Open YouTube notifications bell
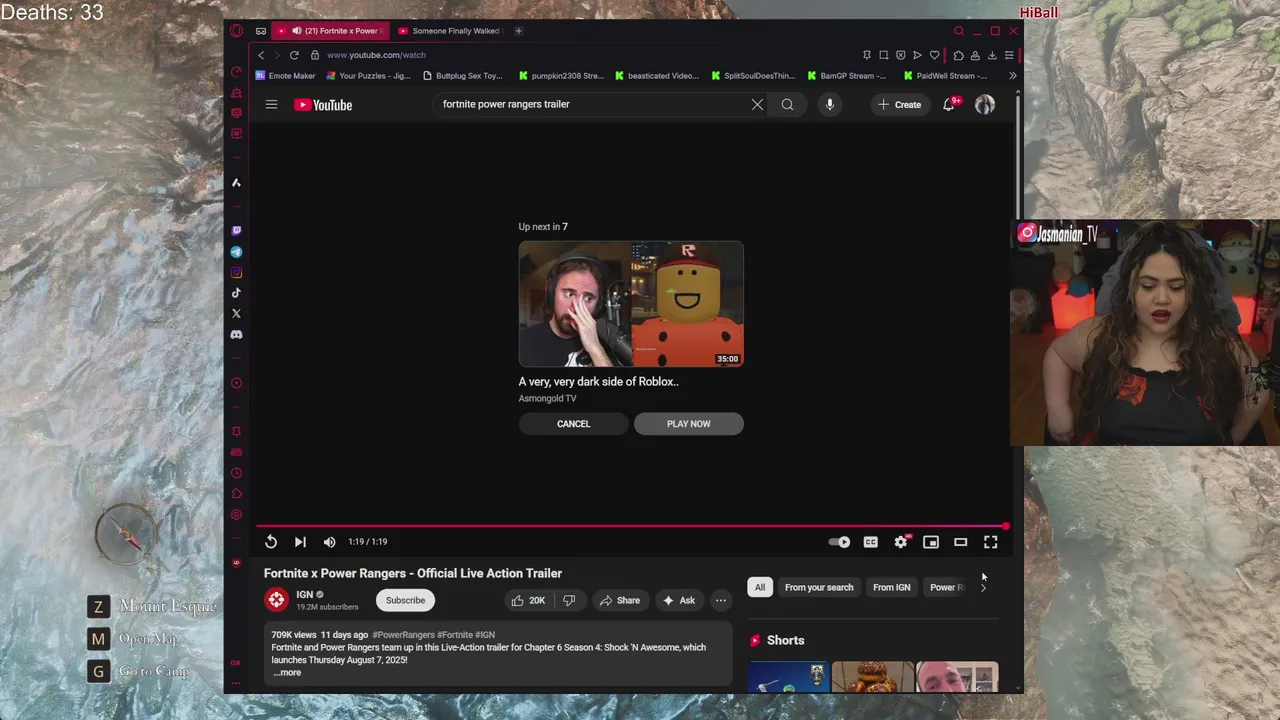The width and height of the screenshot is (1280, 720). 949,104
